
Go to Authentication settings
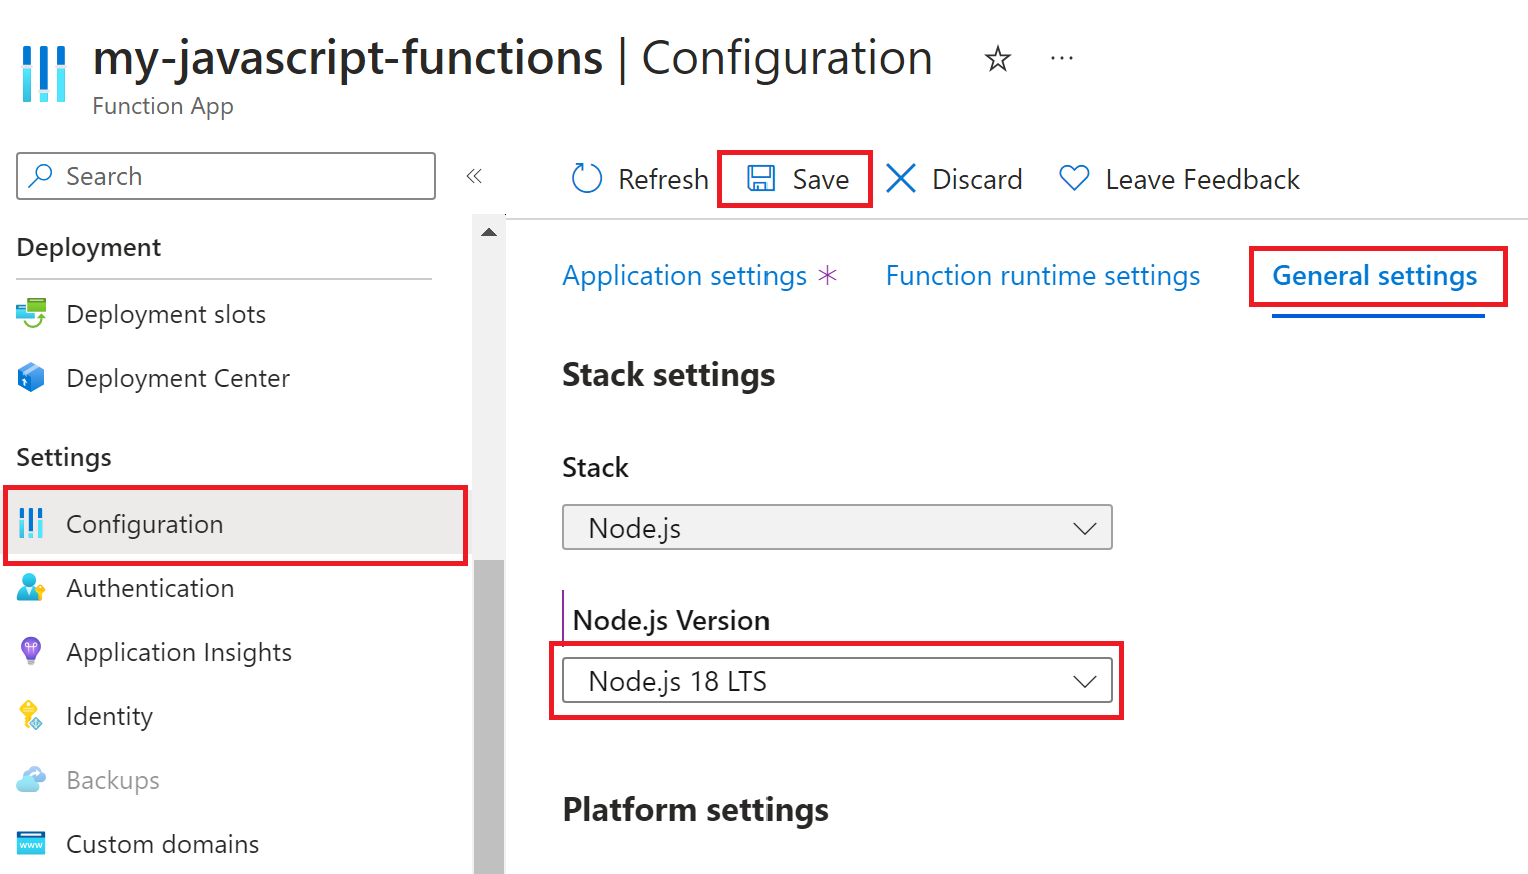(x=150, y=588)
